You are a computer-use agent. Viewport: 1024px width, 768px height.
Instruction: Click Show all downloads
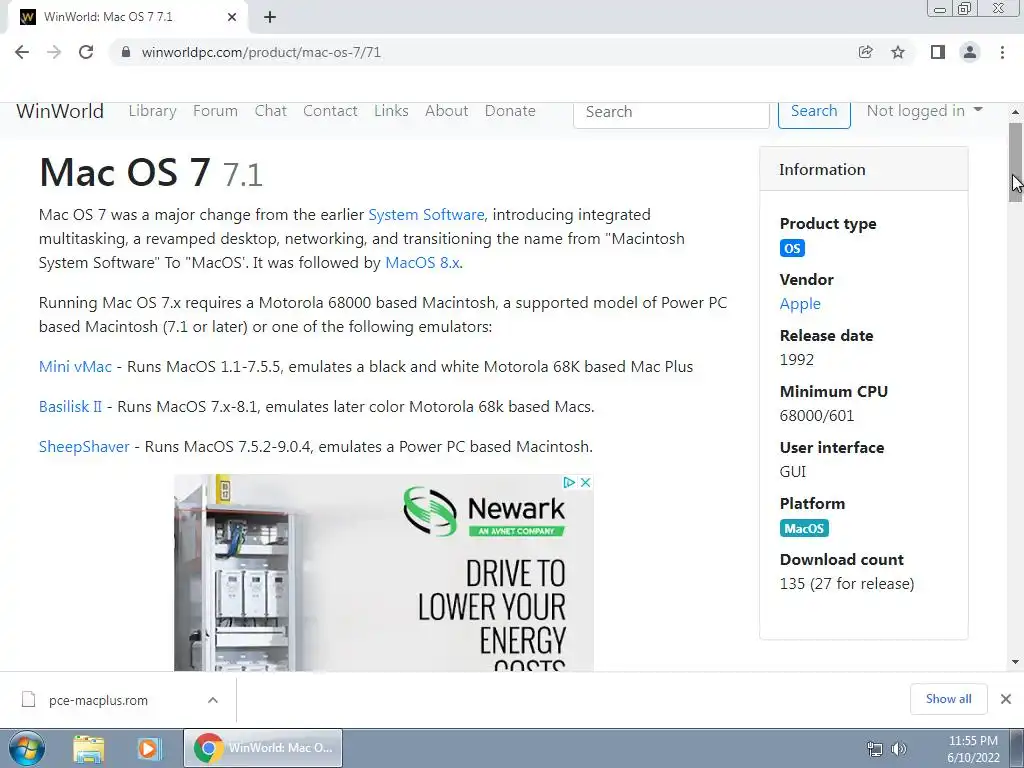[948, 699]
